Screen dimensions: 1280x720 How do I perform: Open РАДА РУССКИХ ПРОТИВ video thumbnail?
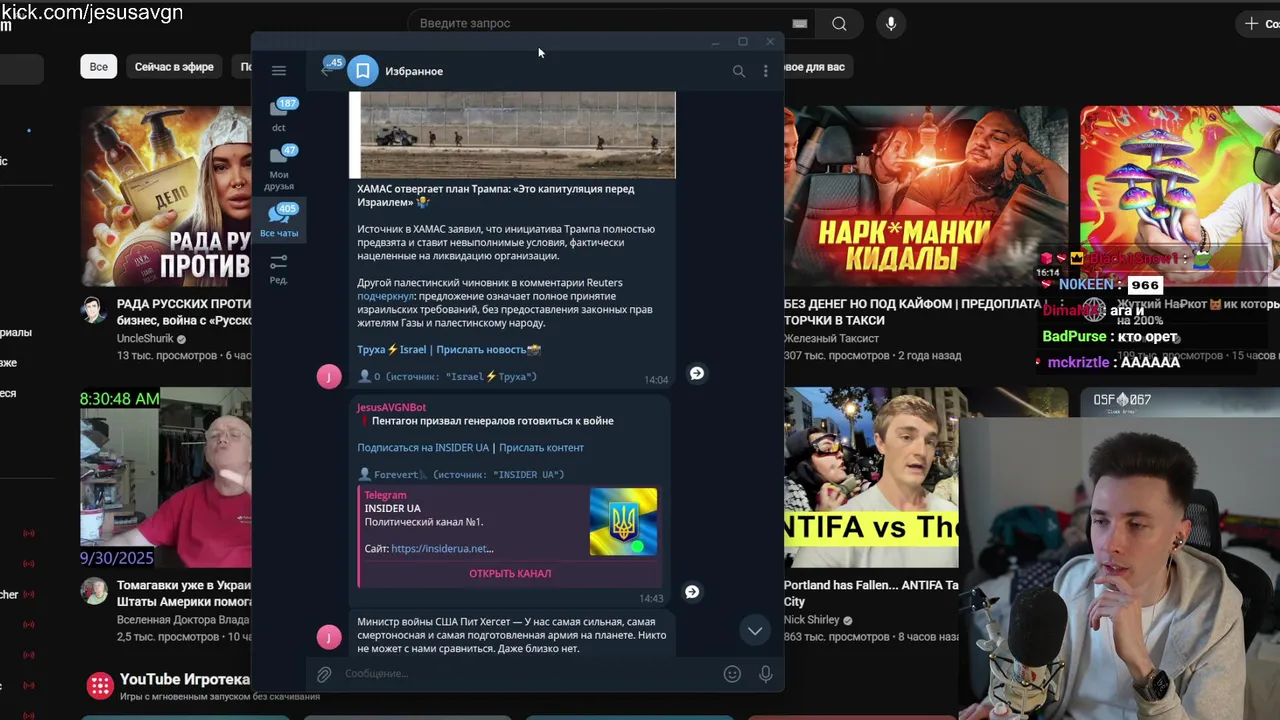click(166, 196)
